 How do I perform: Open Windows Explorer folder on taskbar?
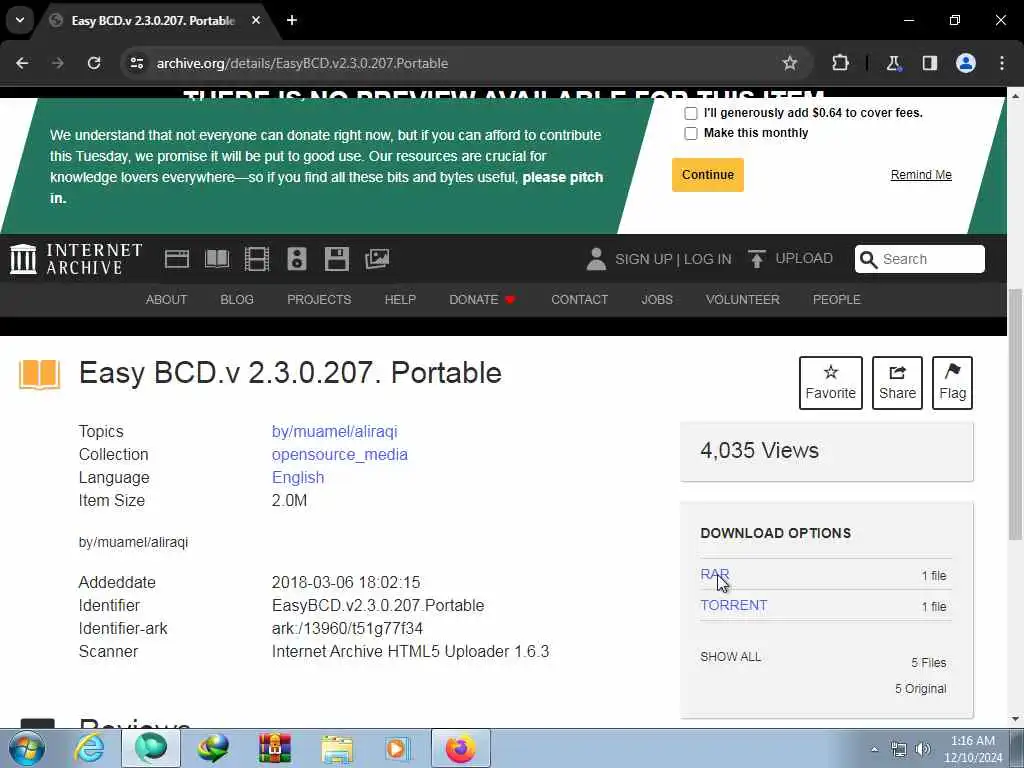click(x=337, y=748)
